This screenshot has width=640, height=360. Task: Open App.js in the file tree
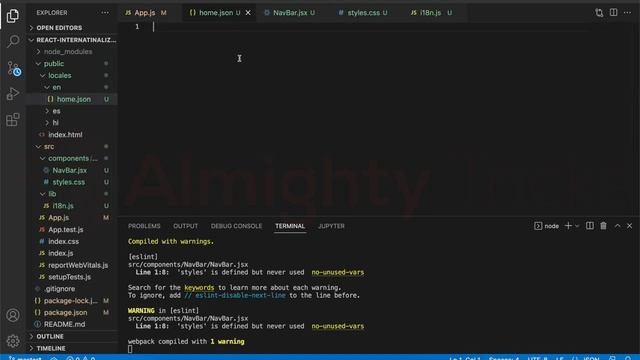pos(72,218)
